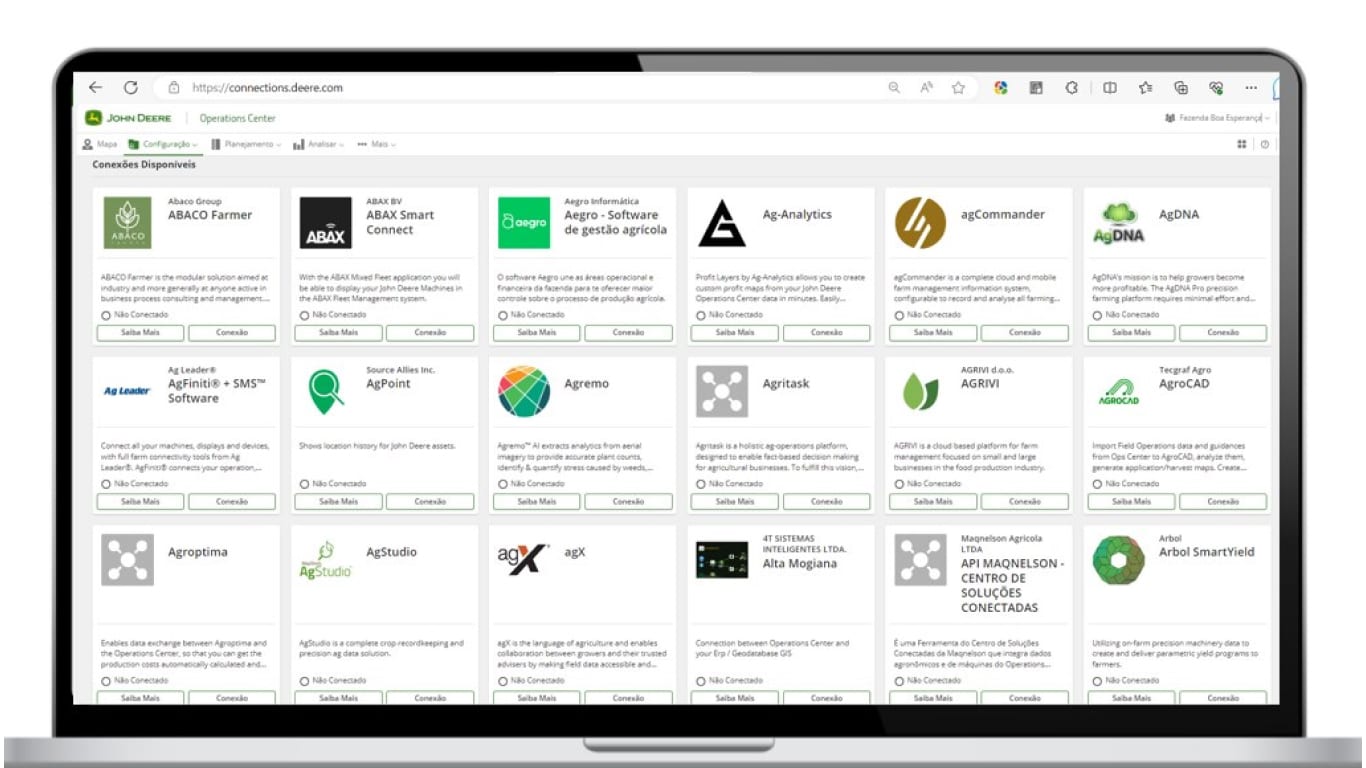
Task: Open the Fazenda Boa Esperança organization dropdown
Action: [1218, 118]
